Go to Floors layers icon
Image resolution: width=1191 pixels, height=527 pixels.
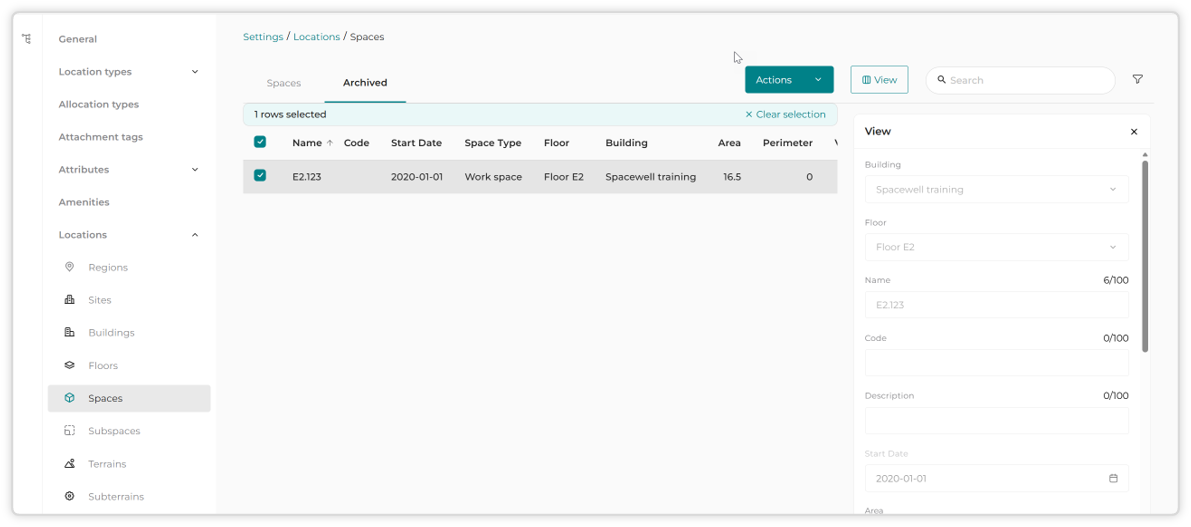[x=70, y=365]
